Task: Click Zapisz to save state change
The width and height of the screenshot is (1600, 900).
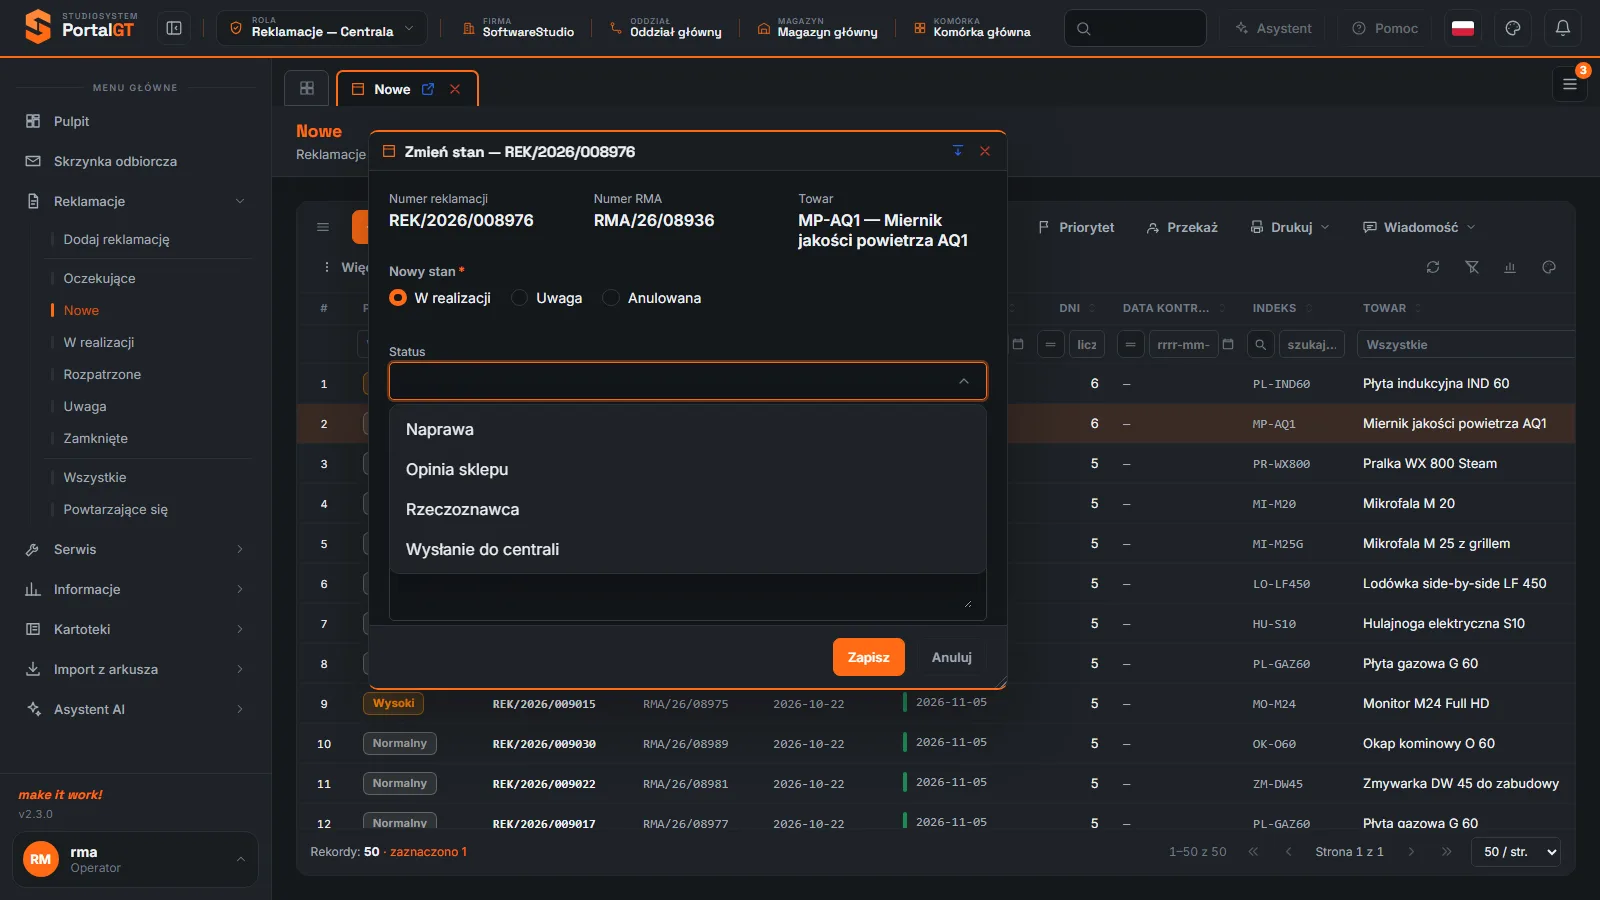Action: (868, 657)
